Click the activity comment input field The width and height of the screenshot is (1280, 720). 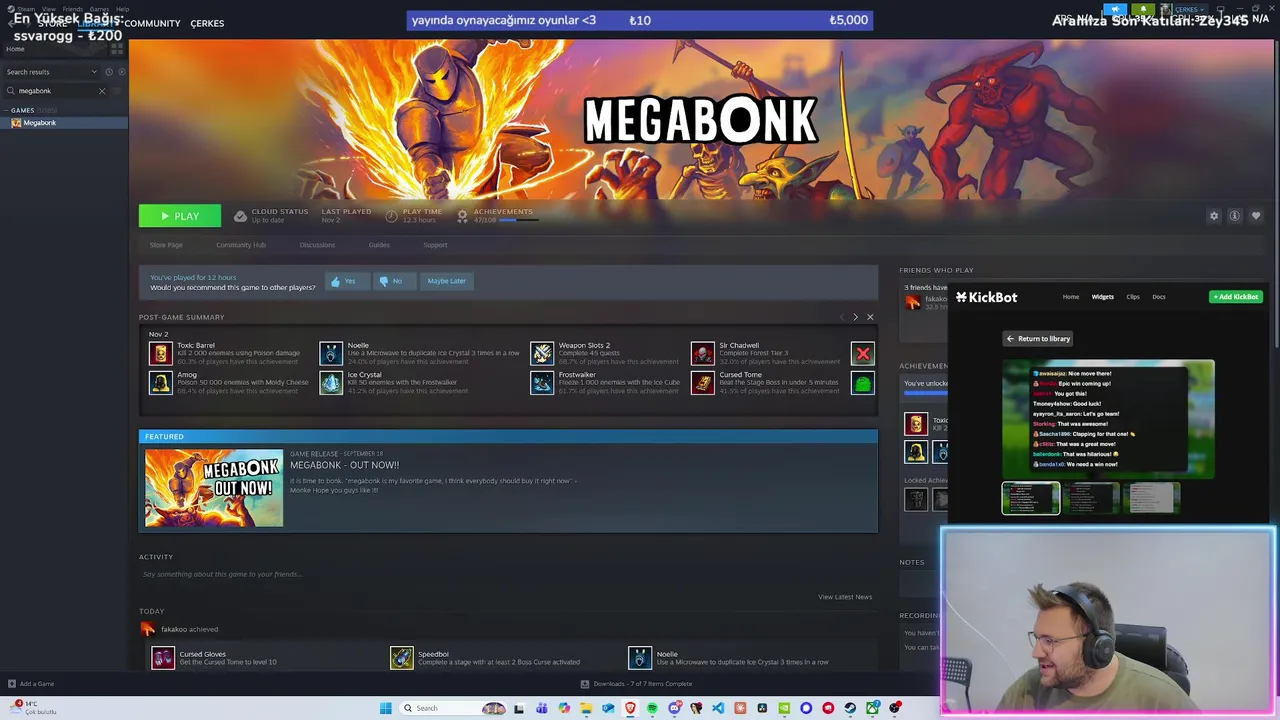pyautogui.click(x=508, y=574)
